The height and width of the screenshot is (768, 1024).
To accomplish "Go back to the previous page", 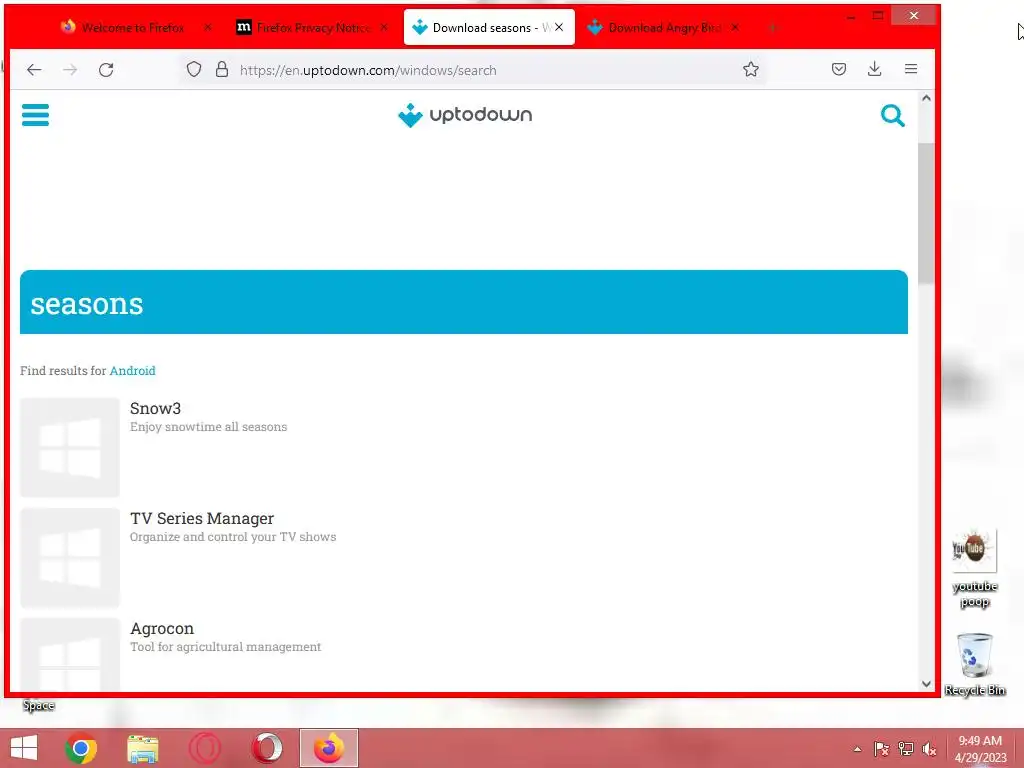I will [x=34, y=70].
